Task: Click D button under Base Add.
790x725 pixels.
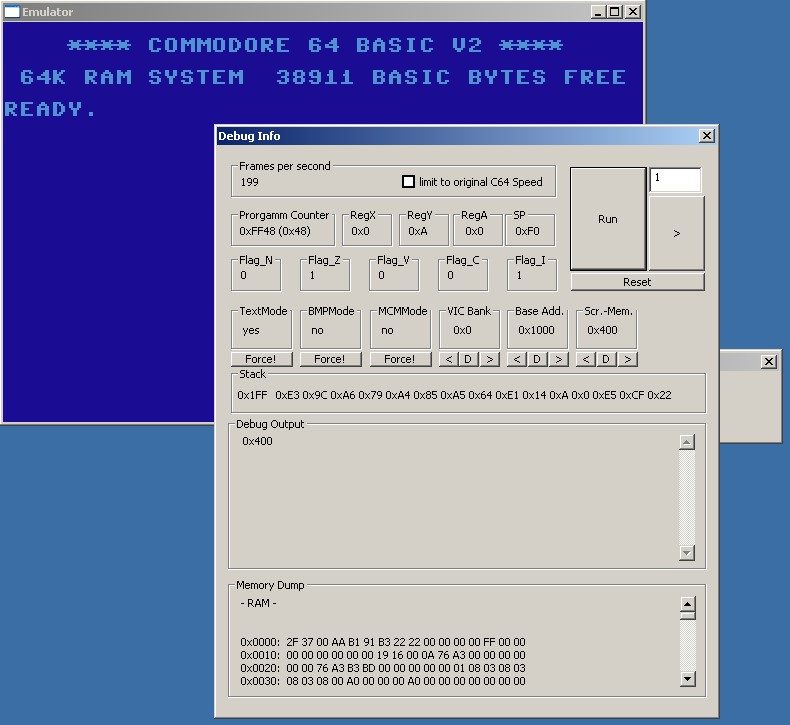Action: click(537, 359)
